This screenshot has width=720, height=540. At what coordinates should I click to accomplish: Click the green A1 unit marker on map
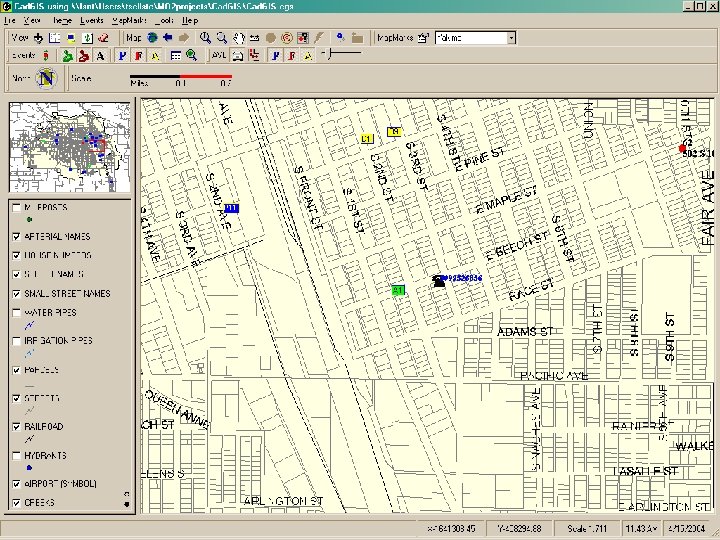398,290
